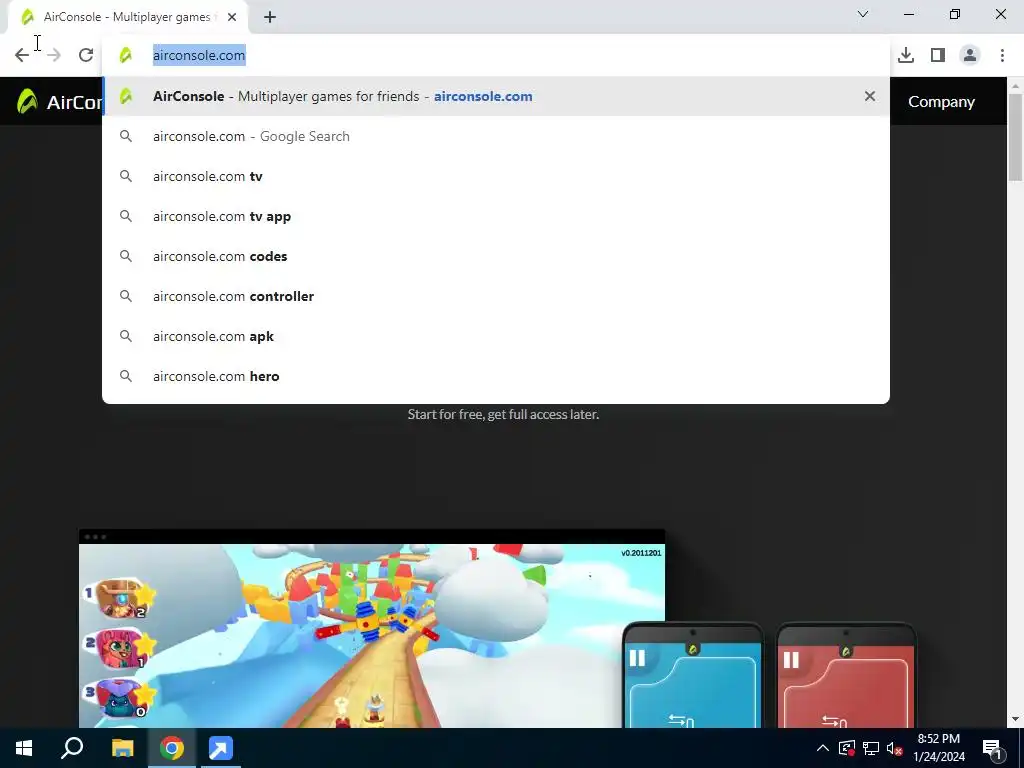Select the 'airconsole.com apk' suggestion
The image size is (1024, 768).
coord(496,336)
